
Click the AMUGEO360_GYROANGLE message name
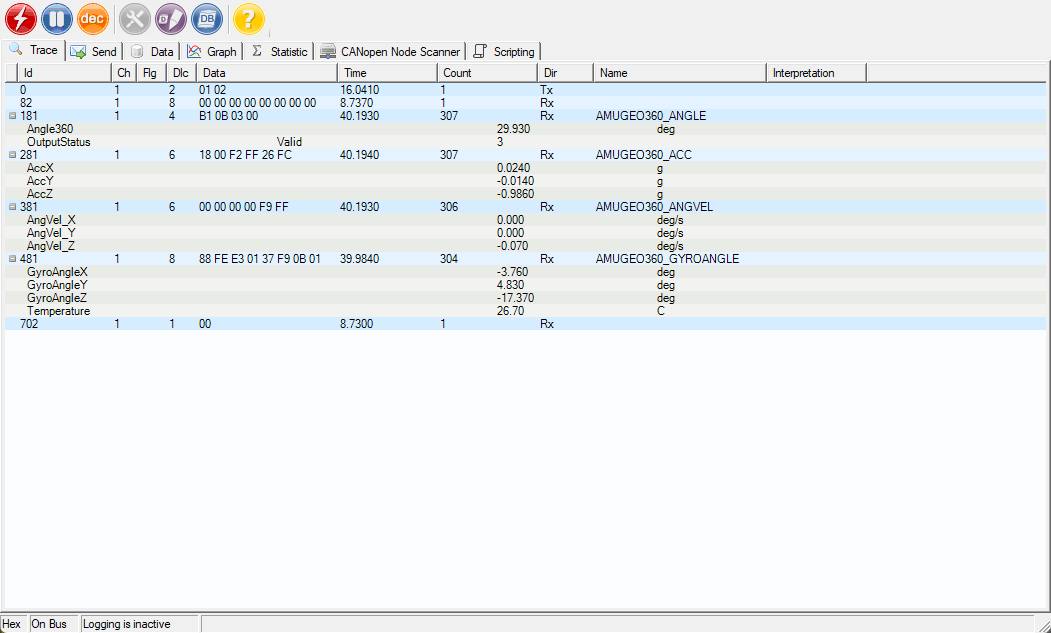(x=668, y=259)
